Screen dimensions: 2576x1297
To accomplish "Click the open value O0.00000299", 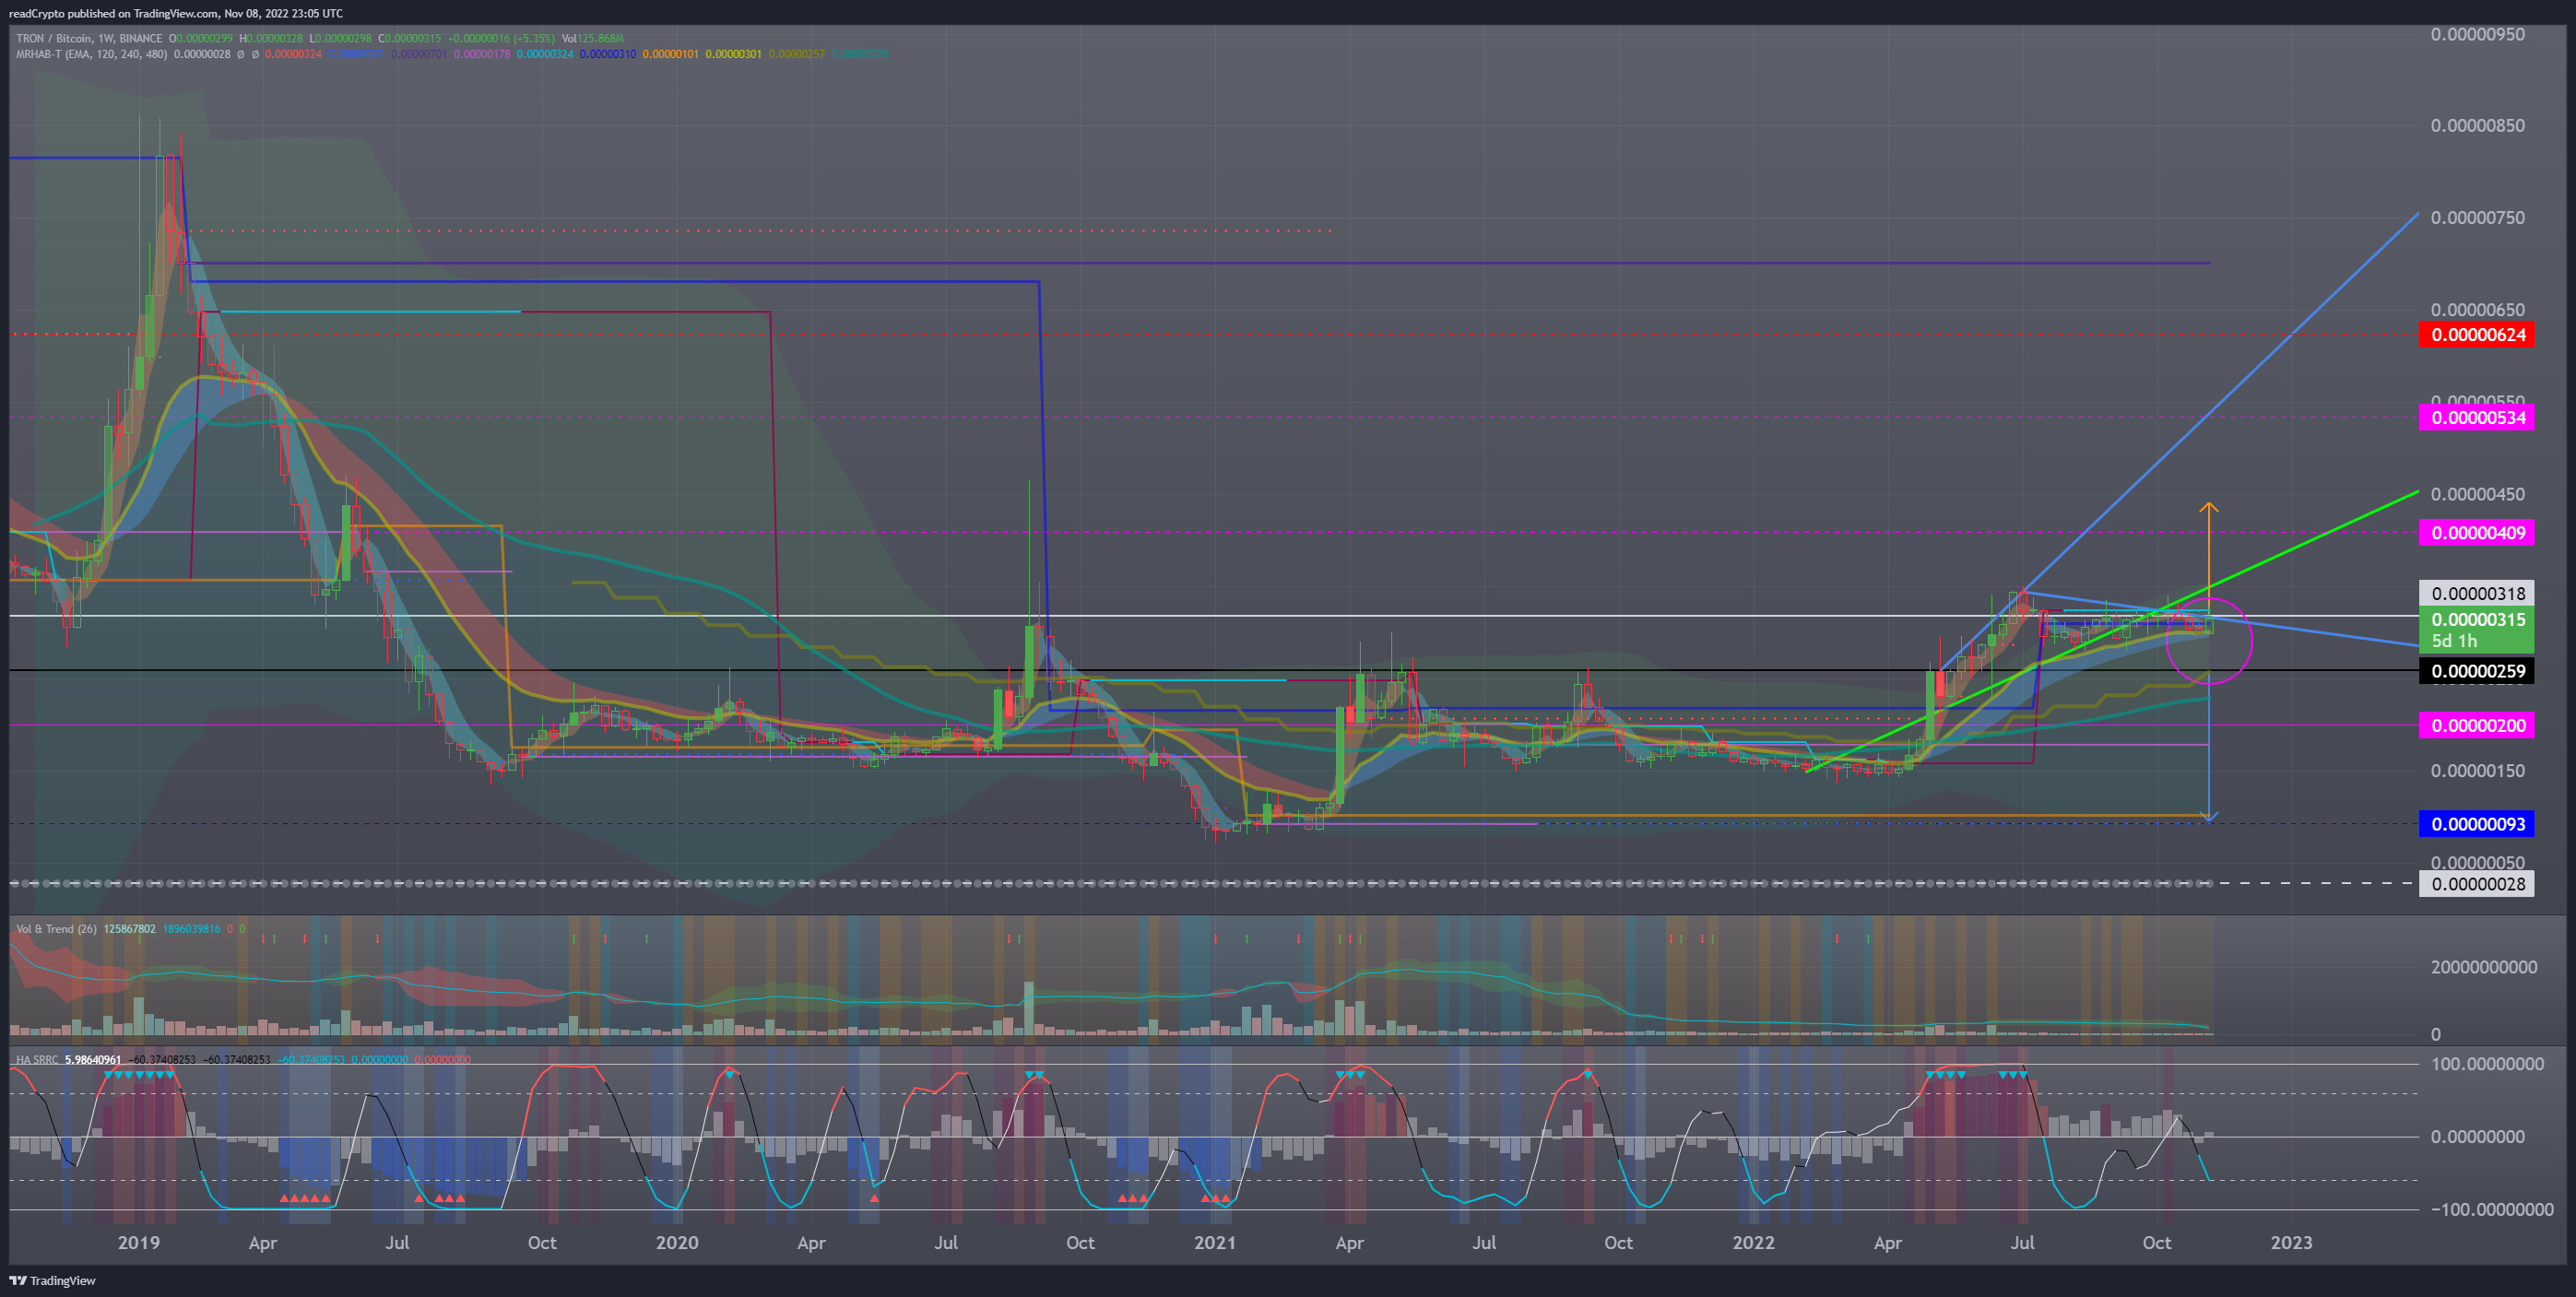I will pos(201,39).
